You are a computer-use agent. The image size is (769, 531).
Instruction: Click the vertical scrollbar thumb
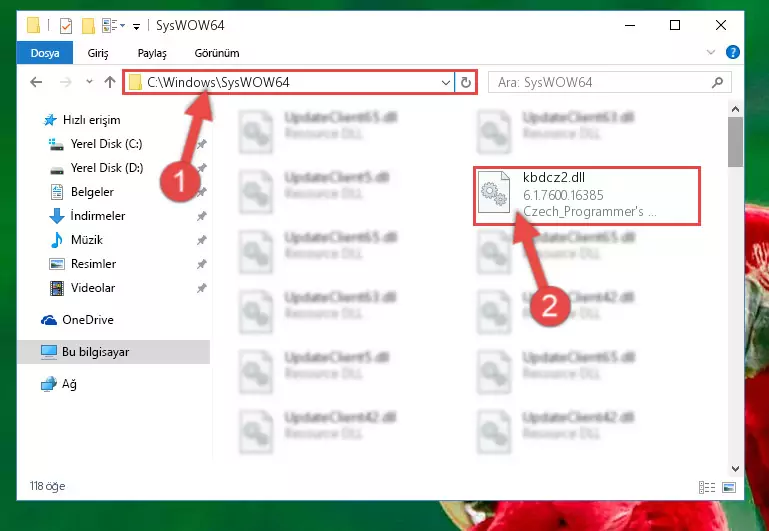pyautogui.click(x=735, y=142)
